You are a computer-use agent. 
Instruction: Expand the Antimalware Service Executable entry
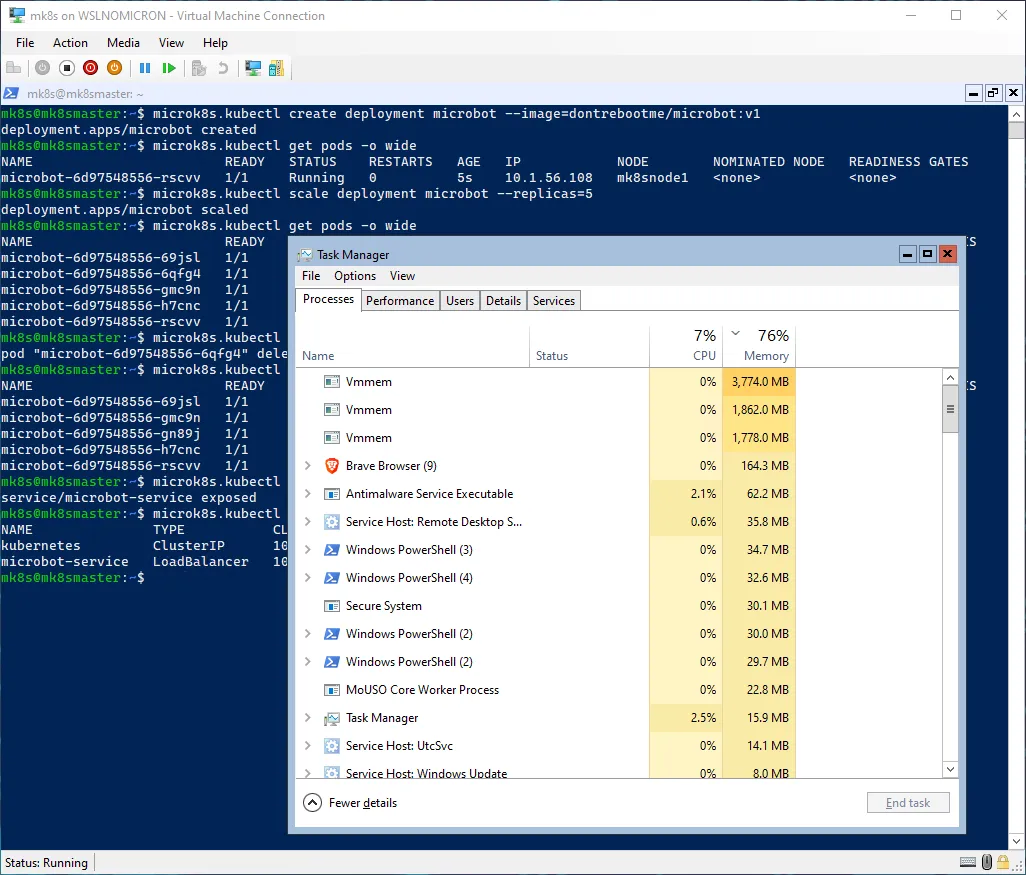click(308, 494)
